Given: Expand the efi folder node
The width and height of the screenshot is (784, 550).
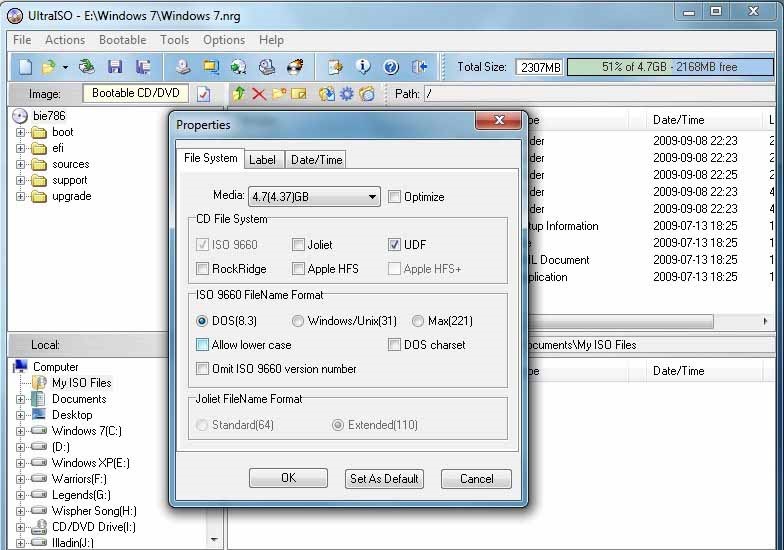Looking at the screenshot, I should tap(20, 148).
